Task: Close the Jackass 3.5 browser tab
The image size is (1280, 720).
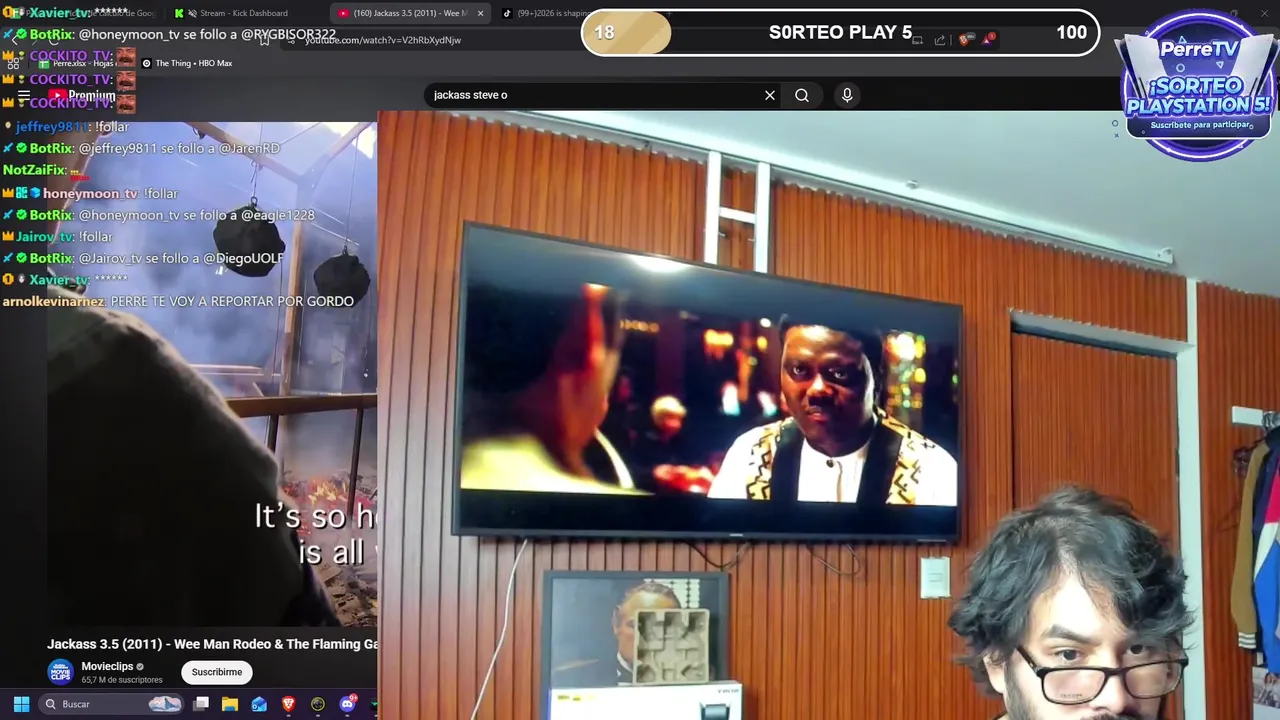Action: [x=480, y=13]
